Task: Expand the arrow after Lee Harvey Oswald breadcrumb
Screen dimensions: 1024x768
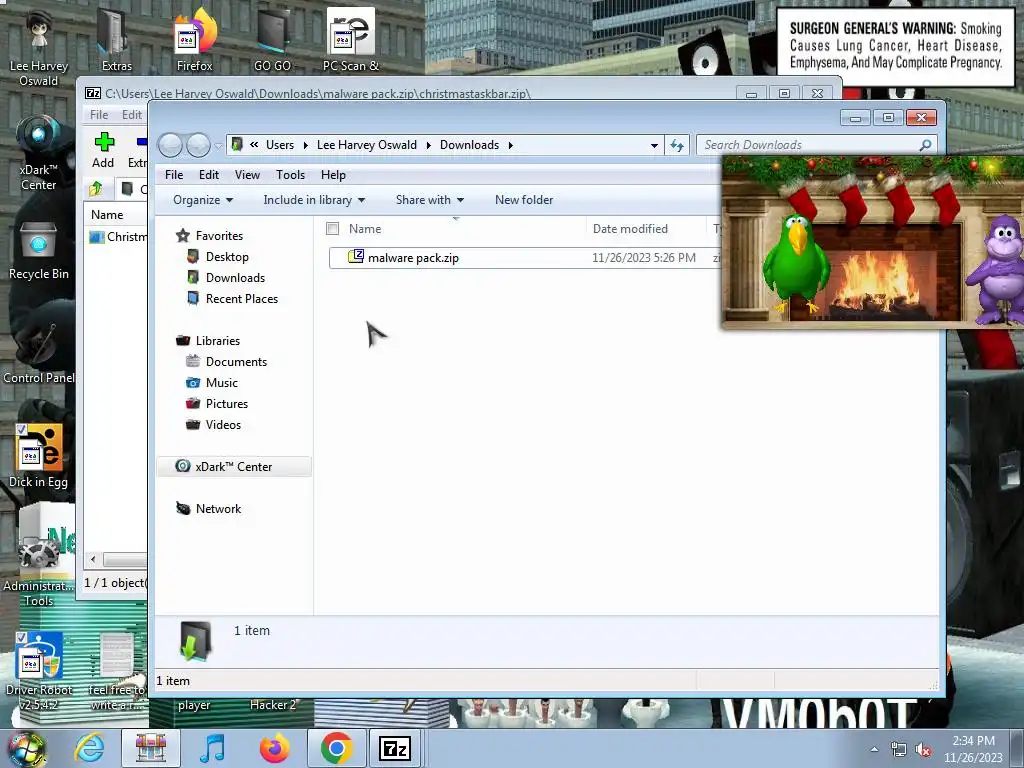Action: click(428, 145)
